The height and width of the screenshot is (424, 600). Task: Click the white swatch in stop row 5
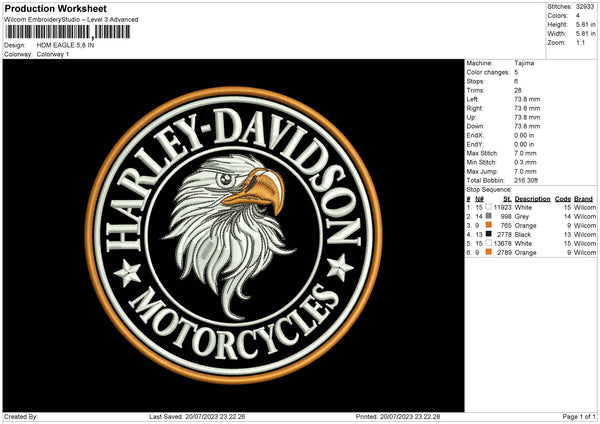[x=488, y=243]
